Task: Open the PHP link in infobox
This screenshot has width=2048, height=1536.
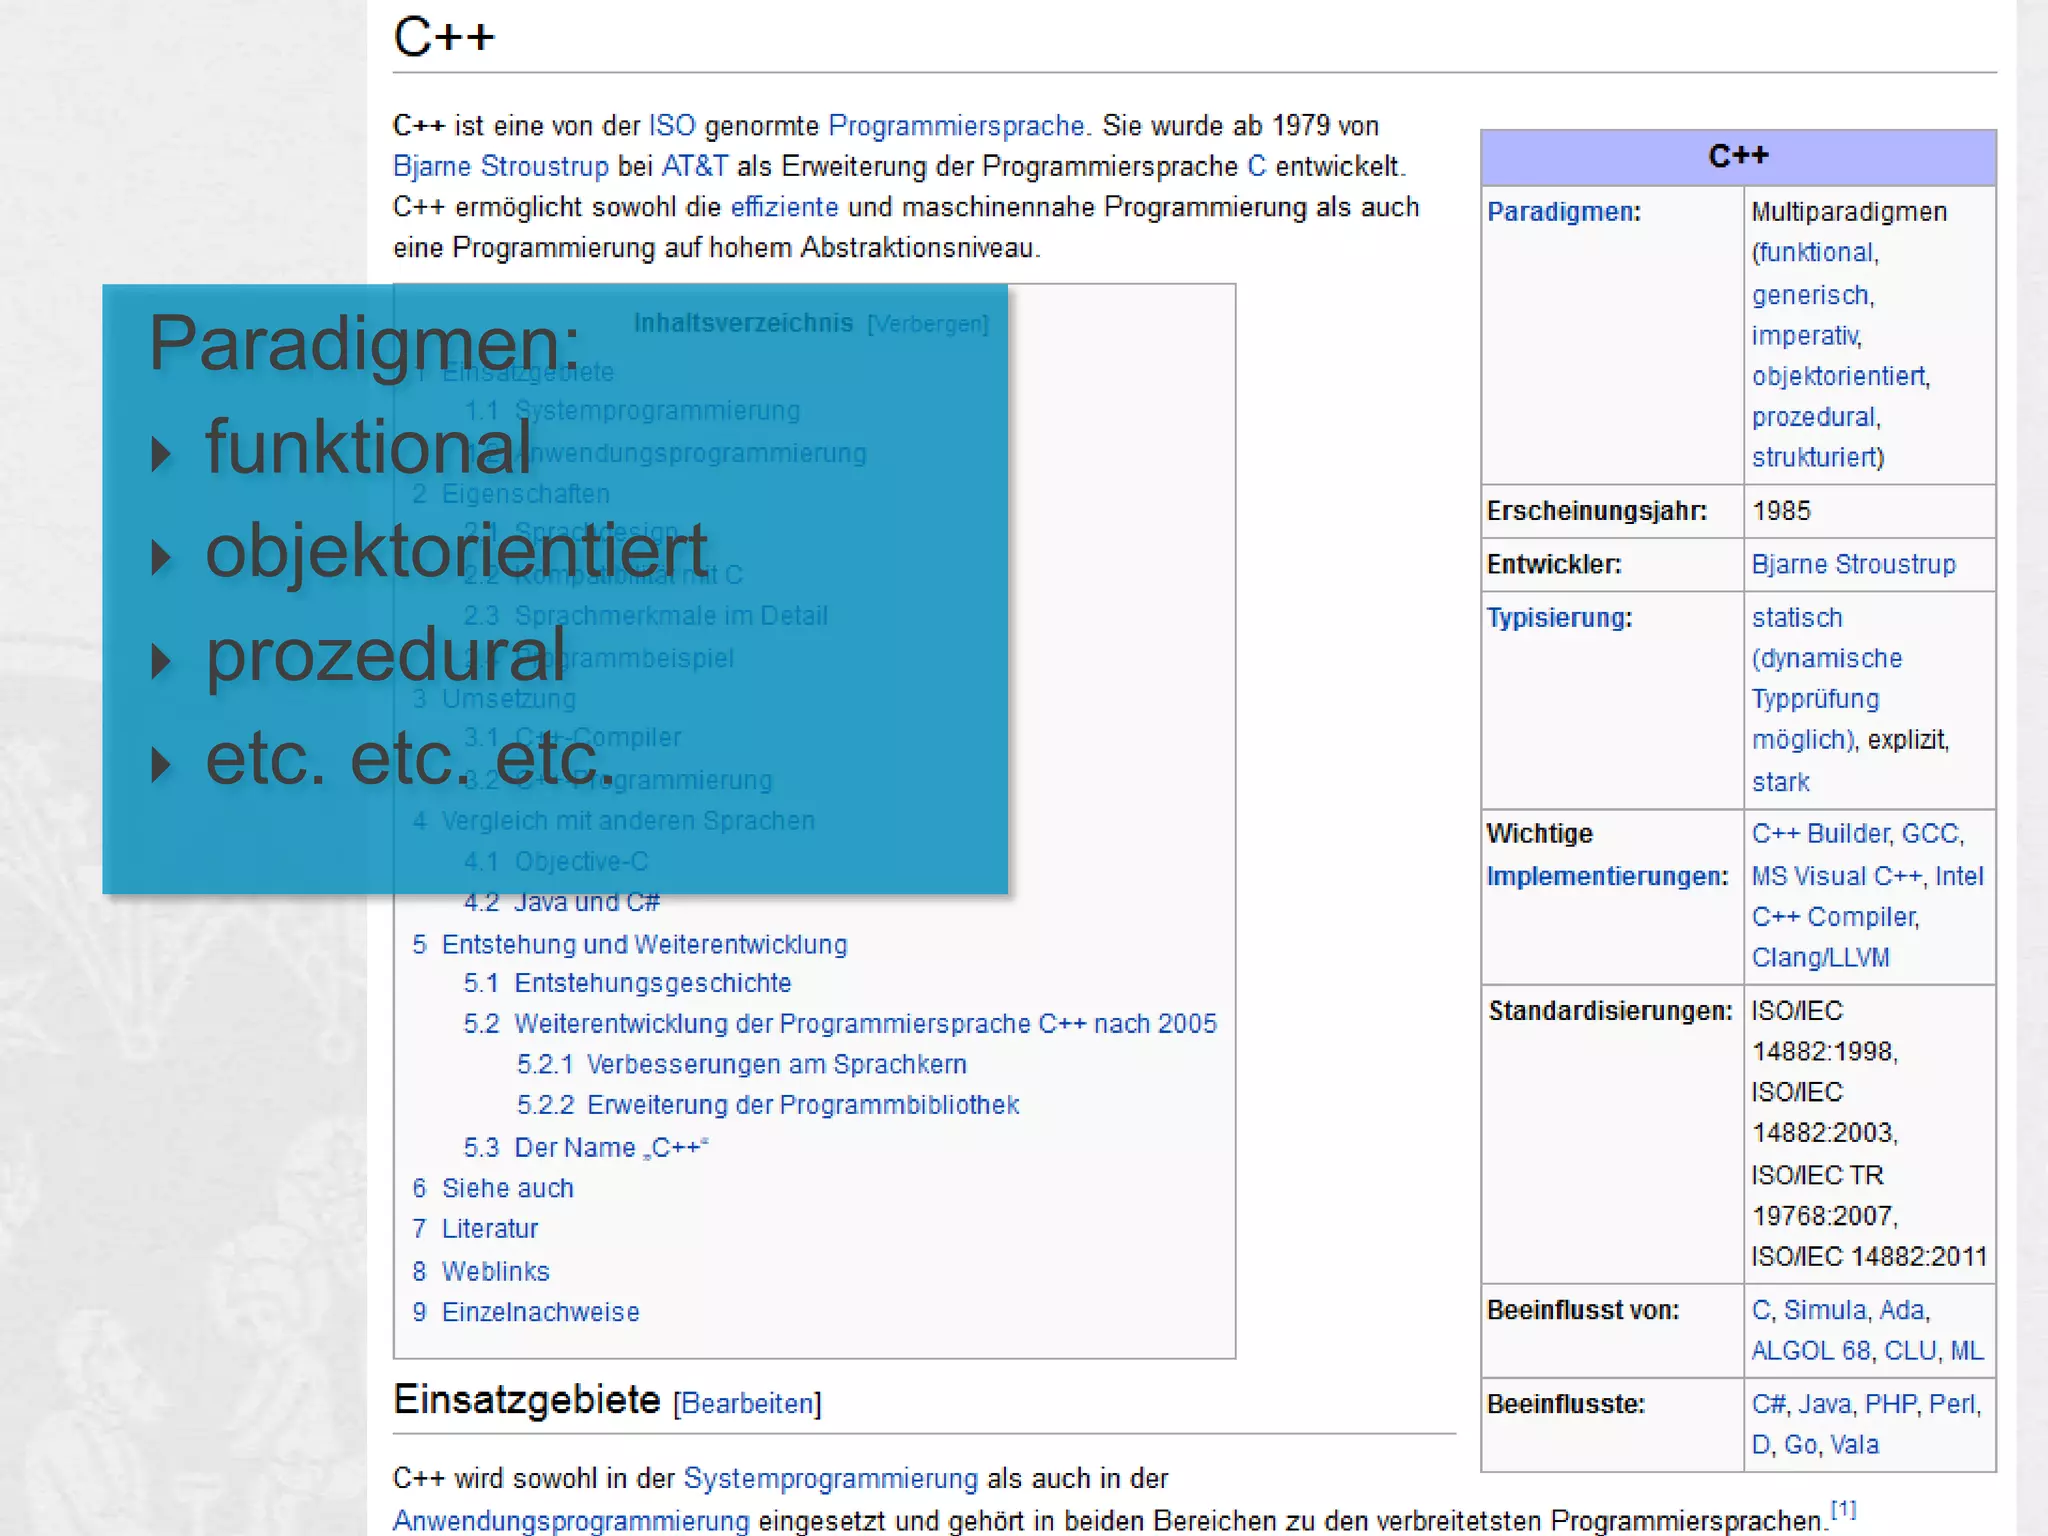Action: pos(1891,1405)
